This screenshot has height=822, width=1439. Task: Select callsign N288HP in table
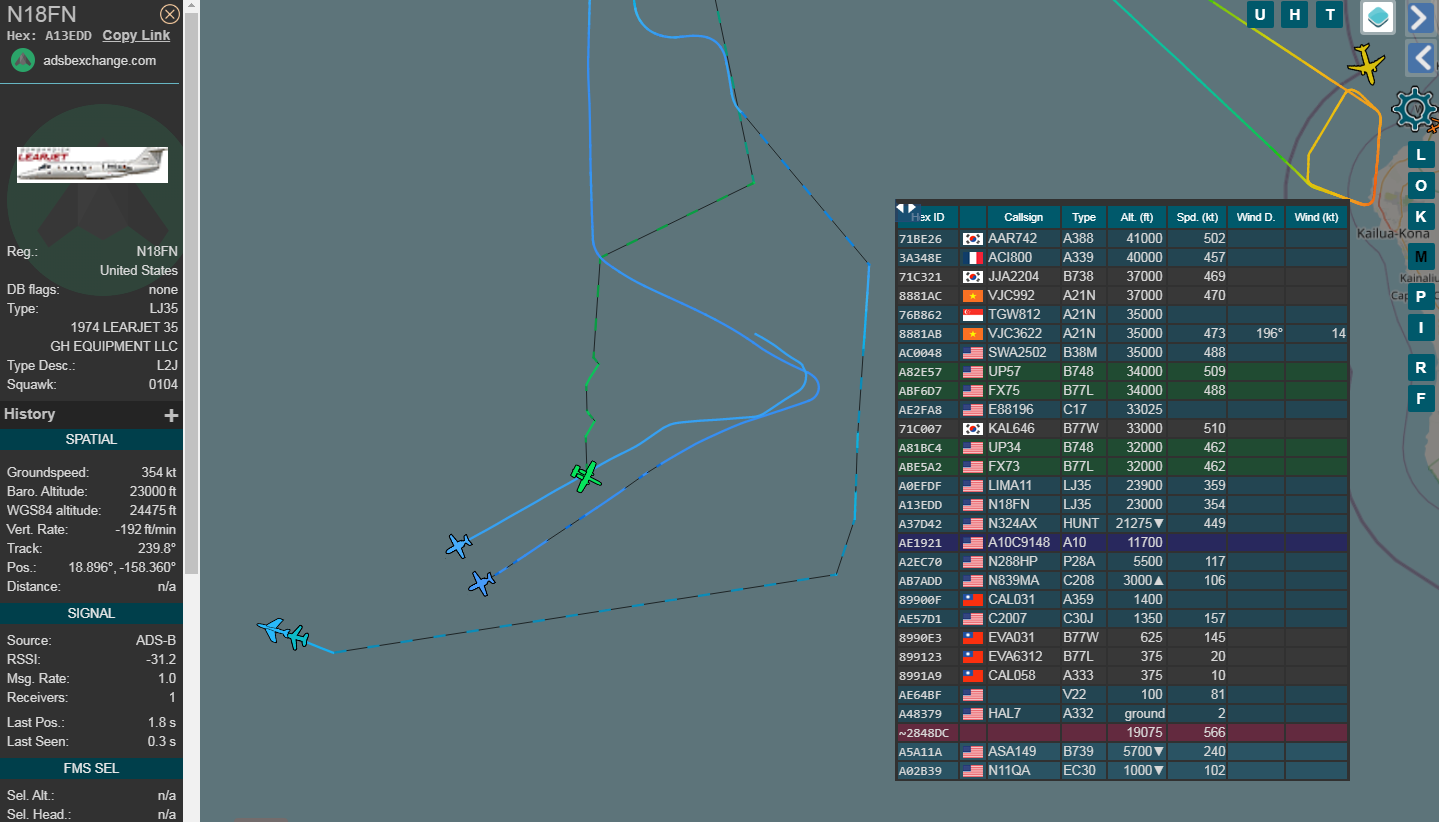(1014, 562)
